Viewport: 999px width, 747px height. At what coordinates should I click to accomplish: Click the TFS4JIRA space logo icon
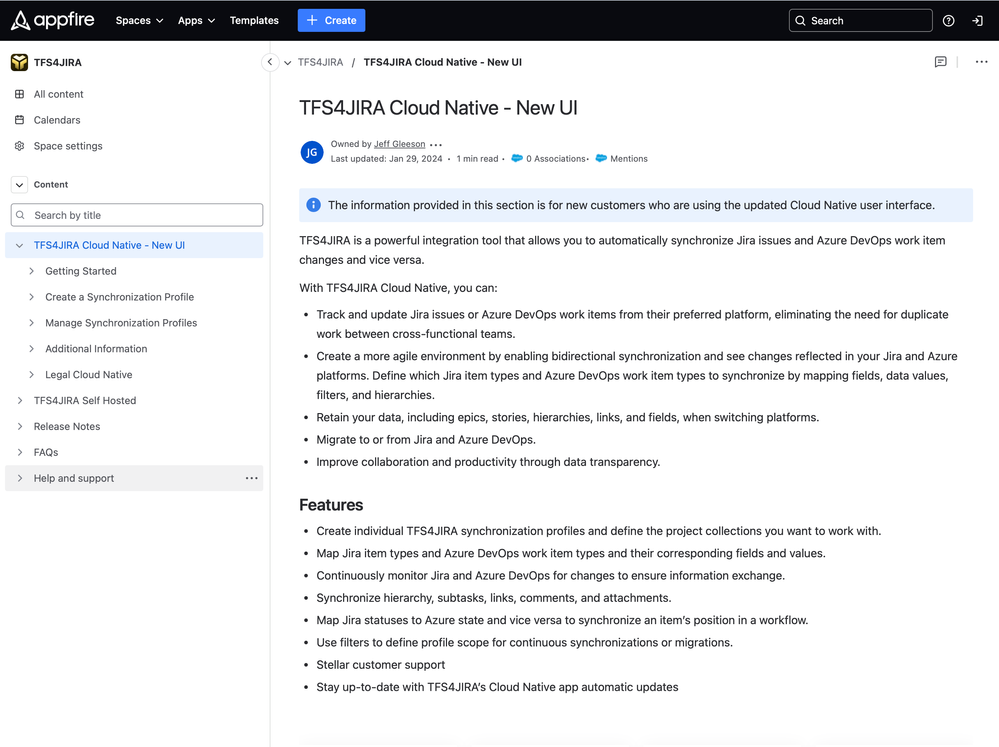tap(19, 62)
